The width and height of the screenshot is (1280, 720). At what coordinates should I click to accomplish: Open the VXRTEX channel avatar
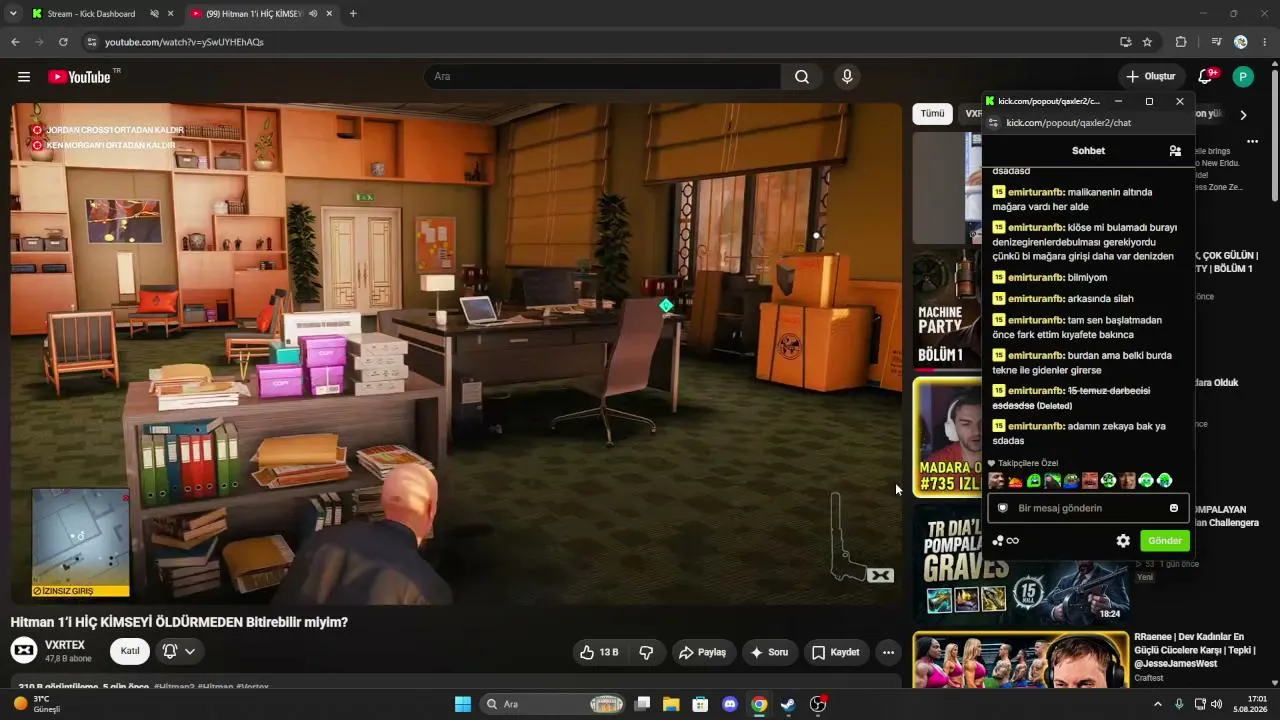[x=24, y=651]
